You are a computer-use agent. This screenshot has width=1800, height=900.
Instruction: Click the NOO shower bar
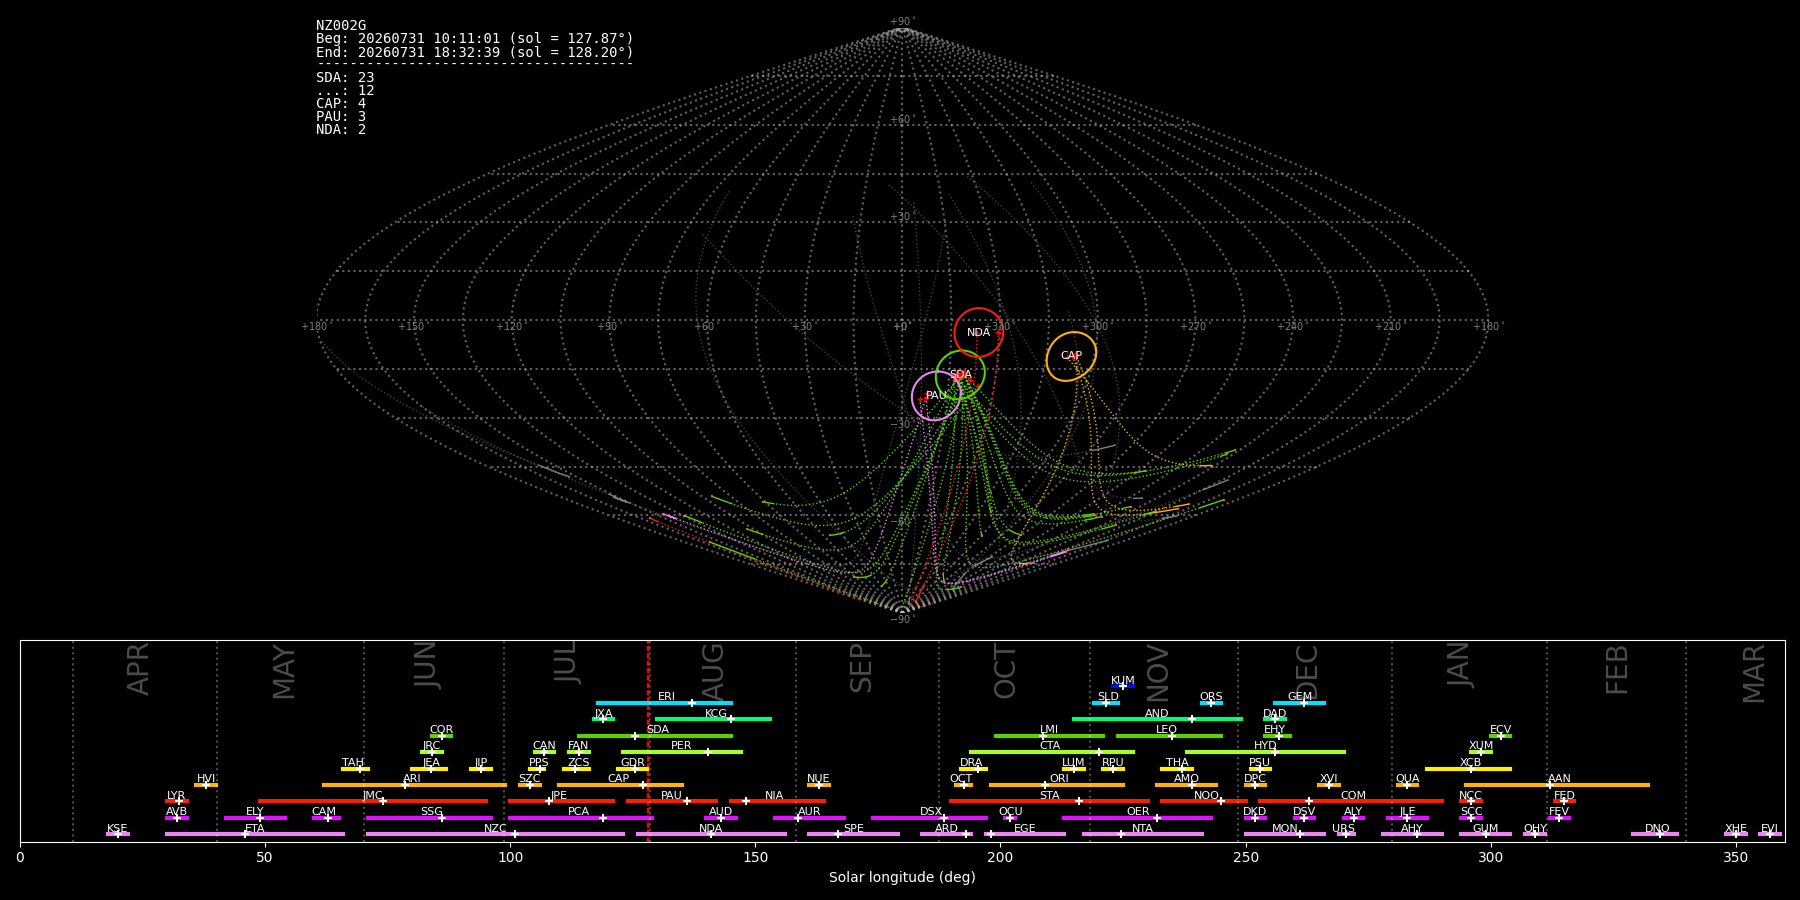(1204, 801)
